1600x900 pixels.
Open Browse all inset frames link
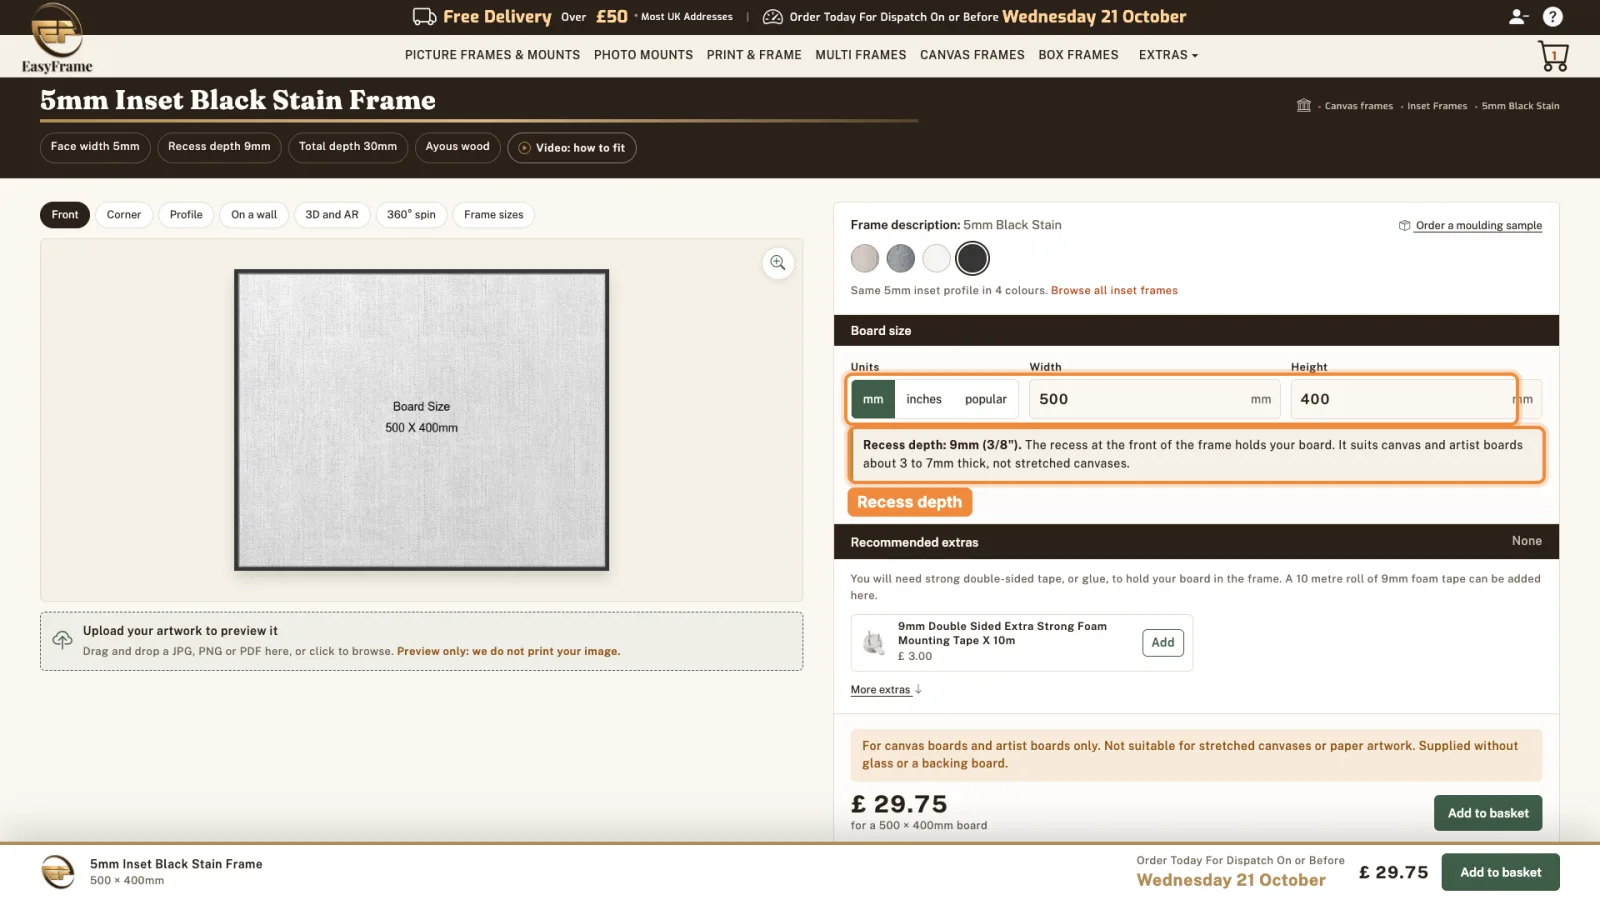[x=1114, y=291]
